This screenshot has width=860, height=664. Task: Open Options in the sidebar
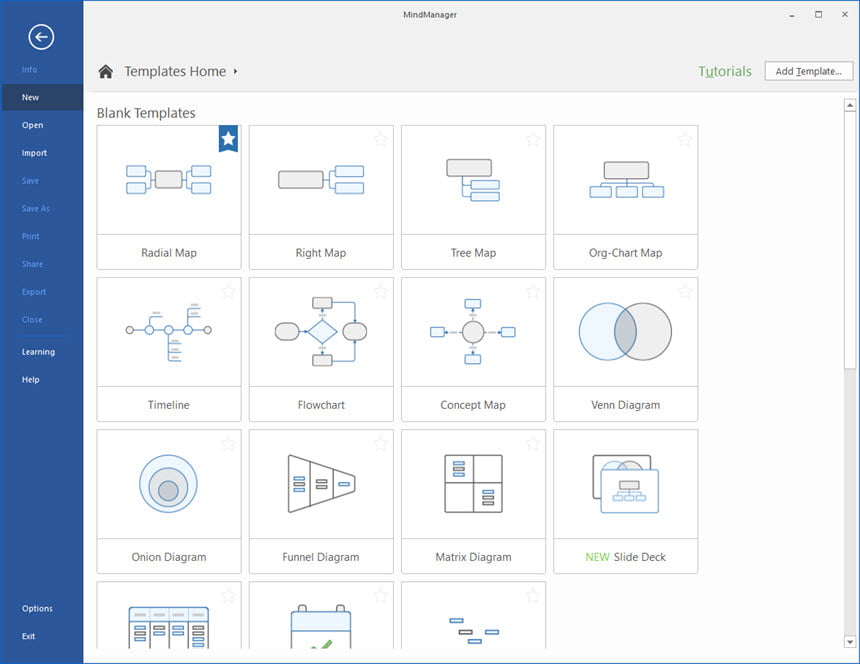point(37,609)
